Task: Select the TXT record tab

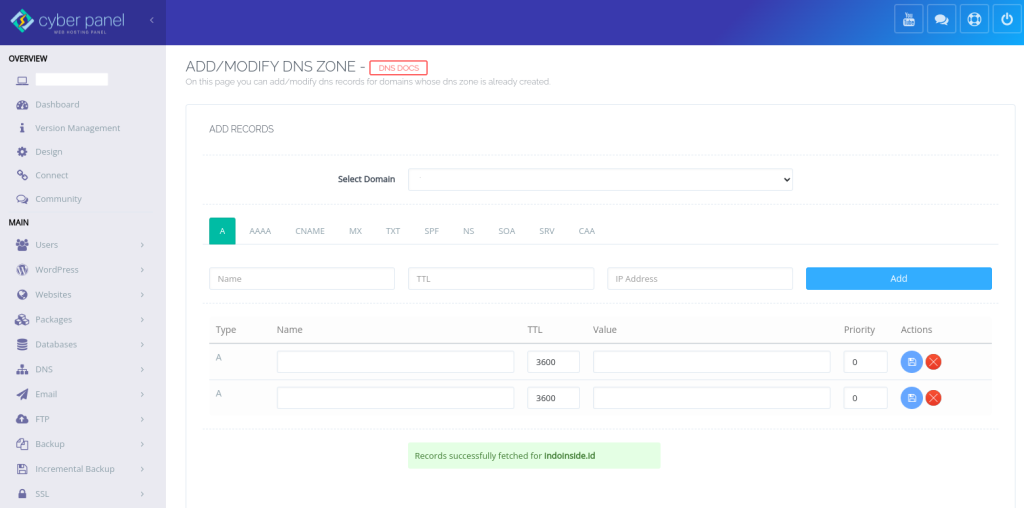Action: (393, 231)
